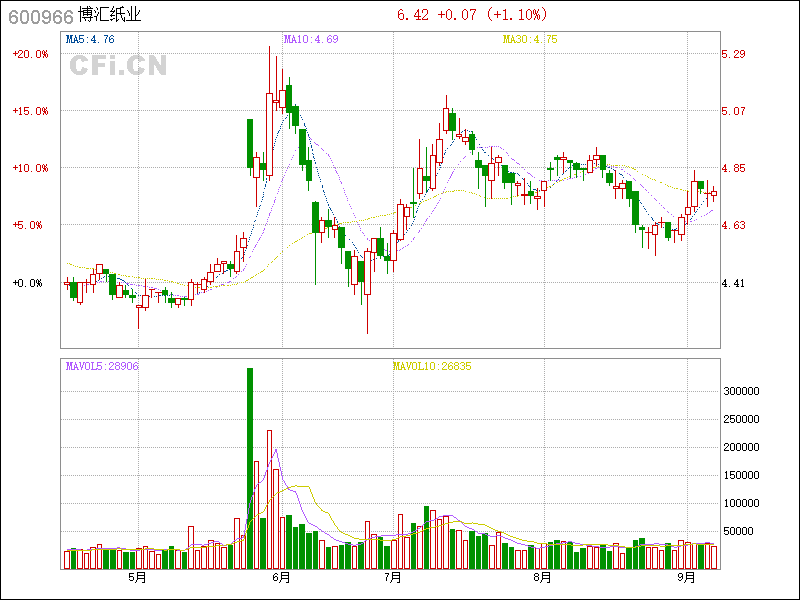Image resolution: width=800 pixels, height=600 pixels.
Task: Select the MA30:4.75 indicator label
Action: click(529, 40)
